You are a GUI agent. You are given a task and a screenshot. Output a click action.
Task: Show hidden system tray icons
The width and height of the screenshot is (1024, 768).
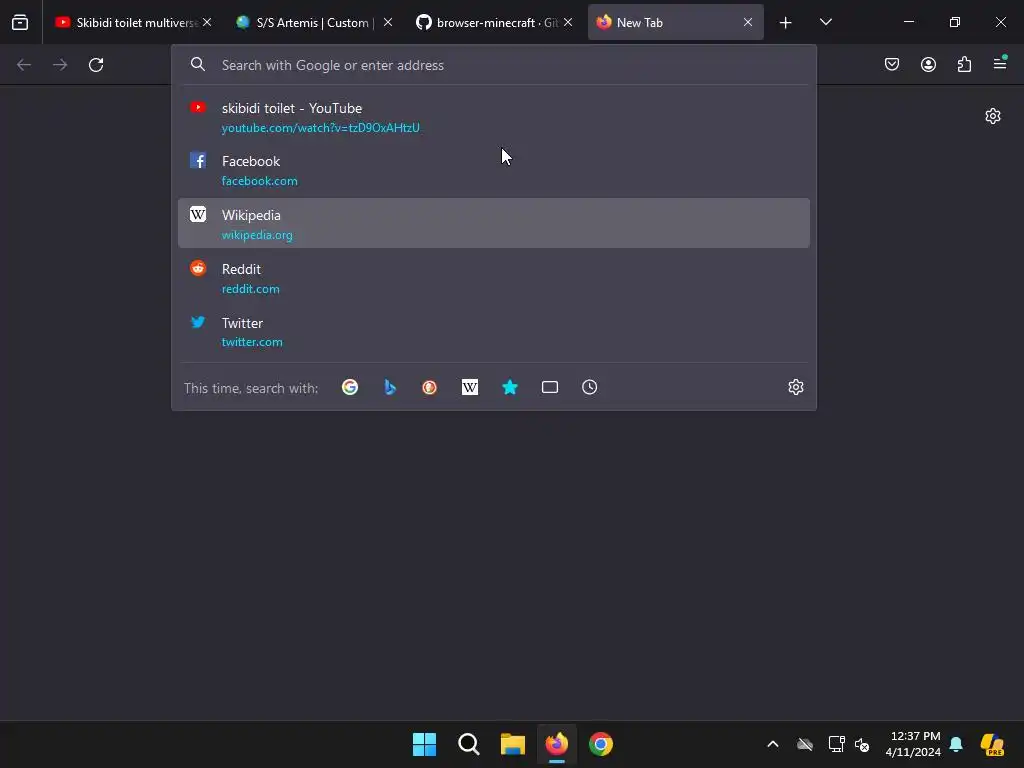773,744
